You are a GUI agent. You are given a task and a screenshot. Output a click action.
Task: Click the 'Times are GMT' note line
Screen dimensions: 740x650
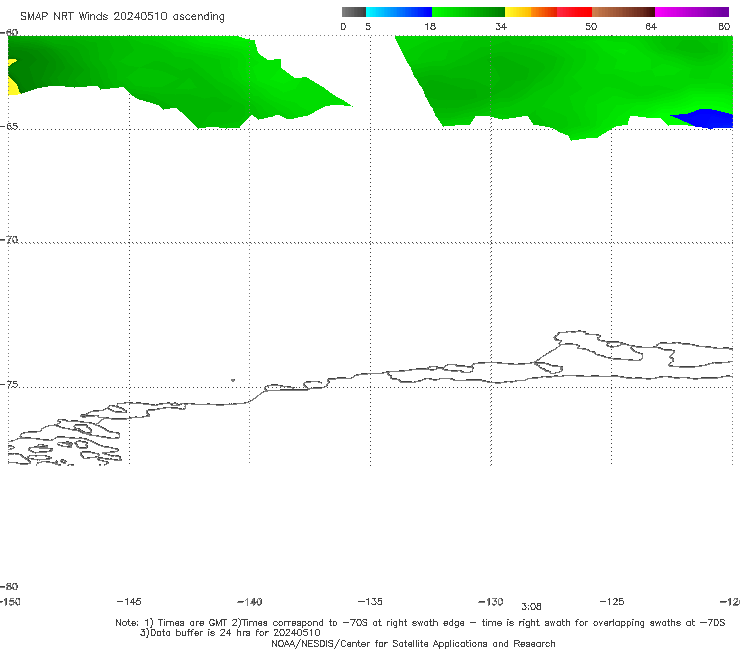420,623
